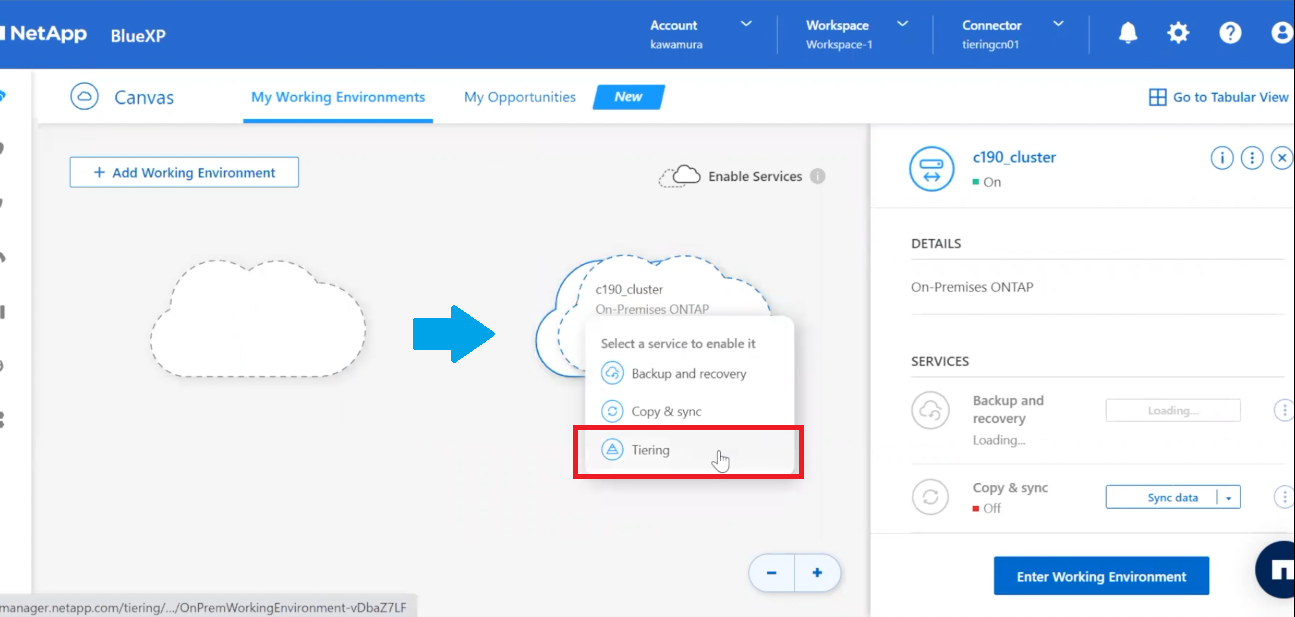
Task: Show the Enable Services info icon
Action: coord(817,176)
